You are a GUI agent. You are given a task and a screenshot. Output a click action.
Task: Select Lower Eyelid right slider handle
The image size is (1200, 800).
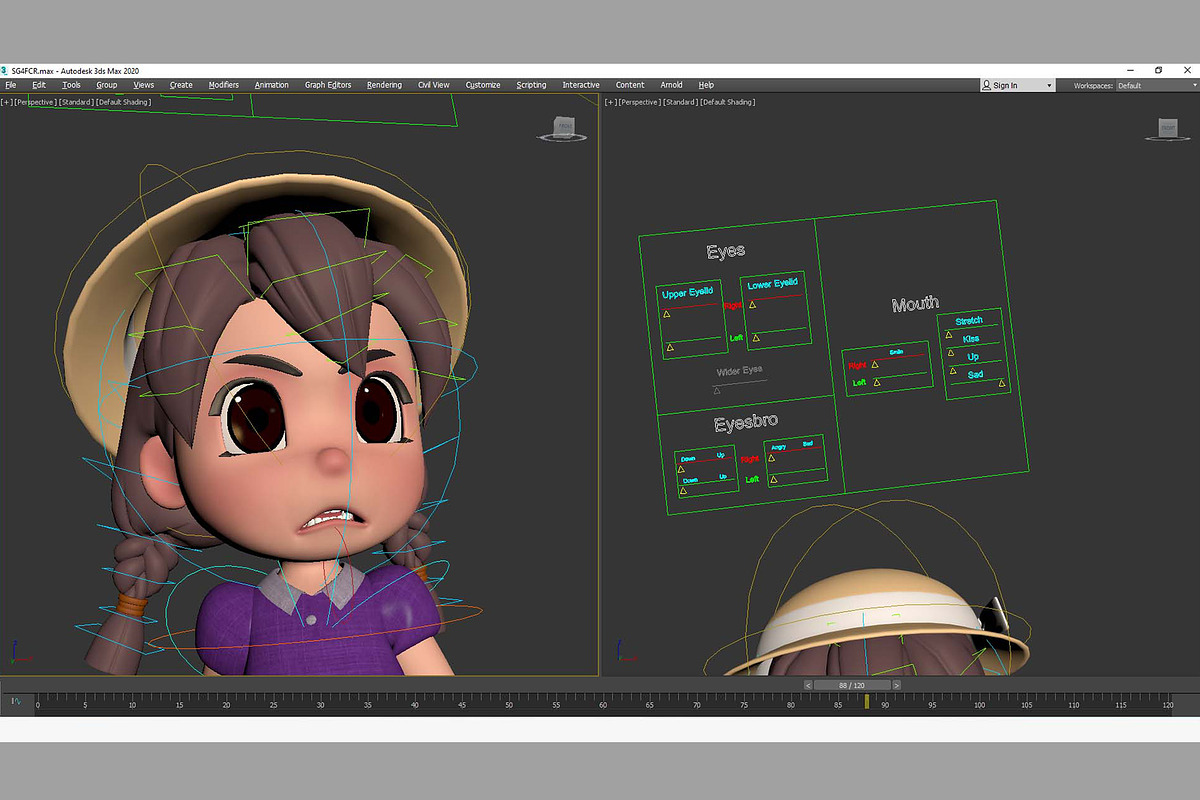tap(753, 305)
